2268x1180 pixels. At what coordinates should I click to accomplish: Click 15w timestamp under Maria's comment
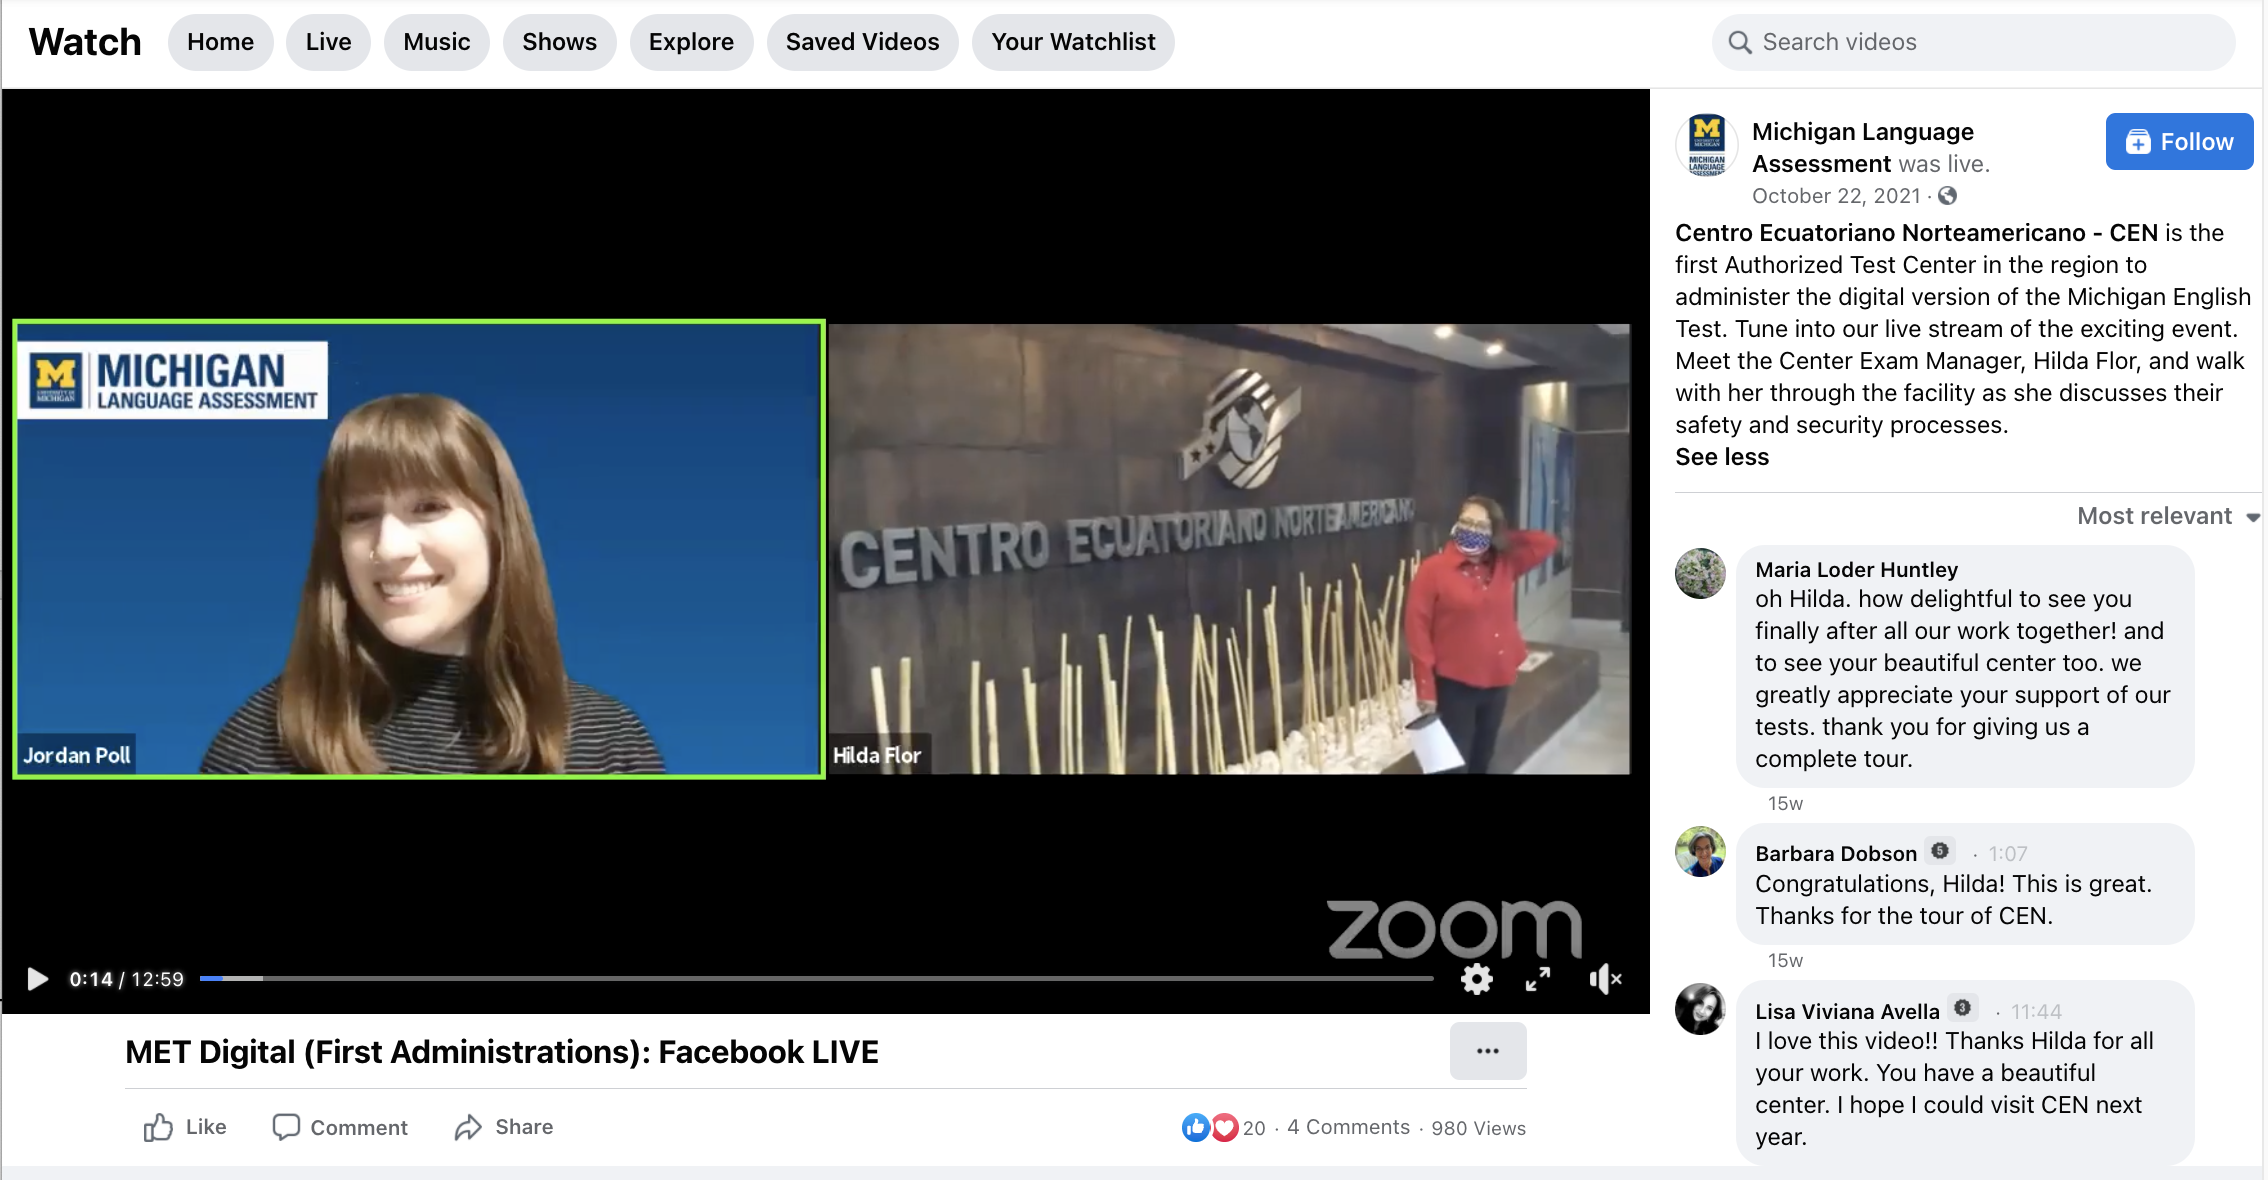pos(1785,804)
